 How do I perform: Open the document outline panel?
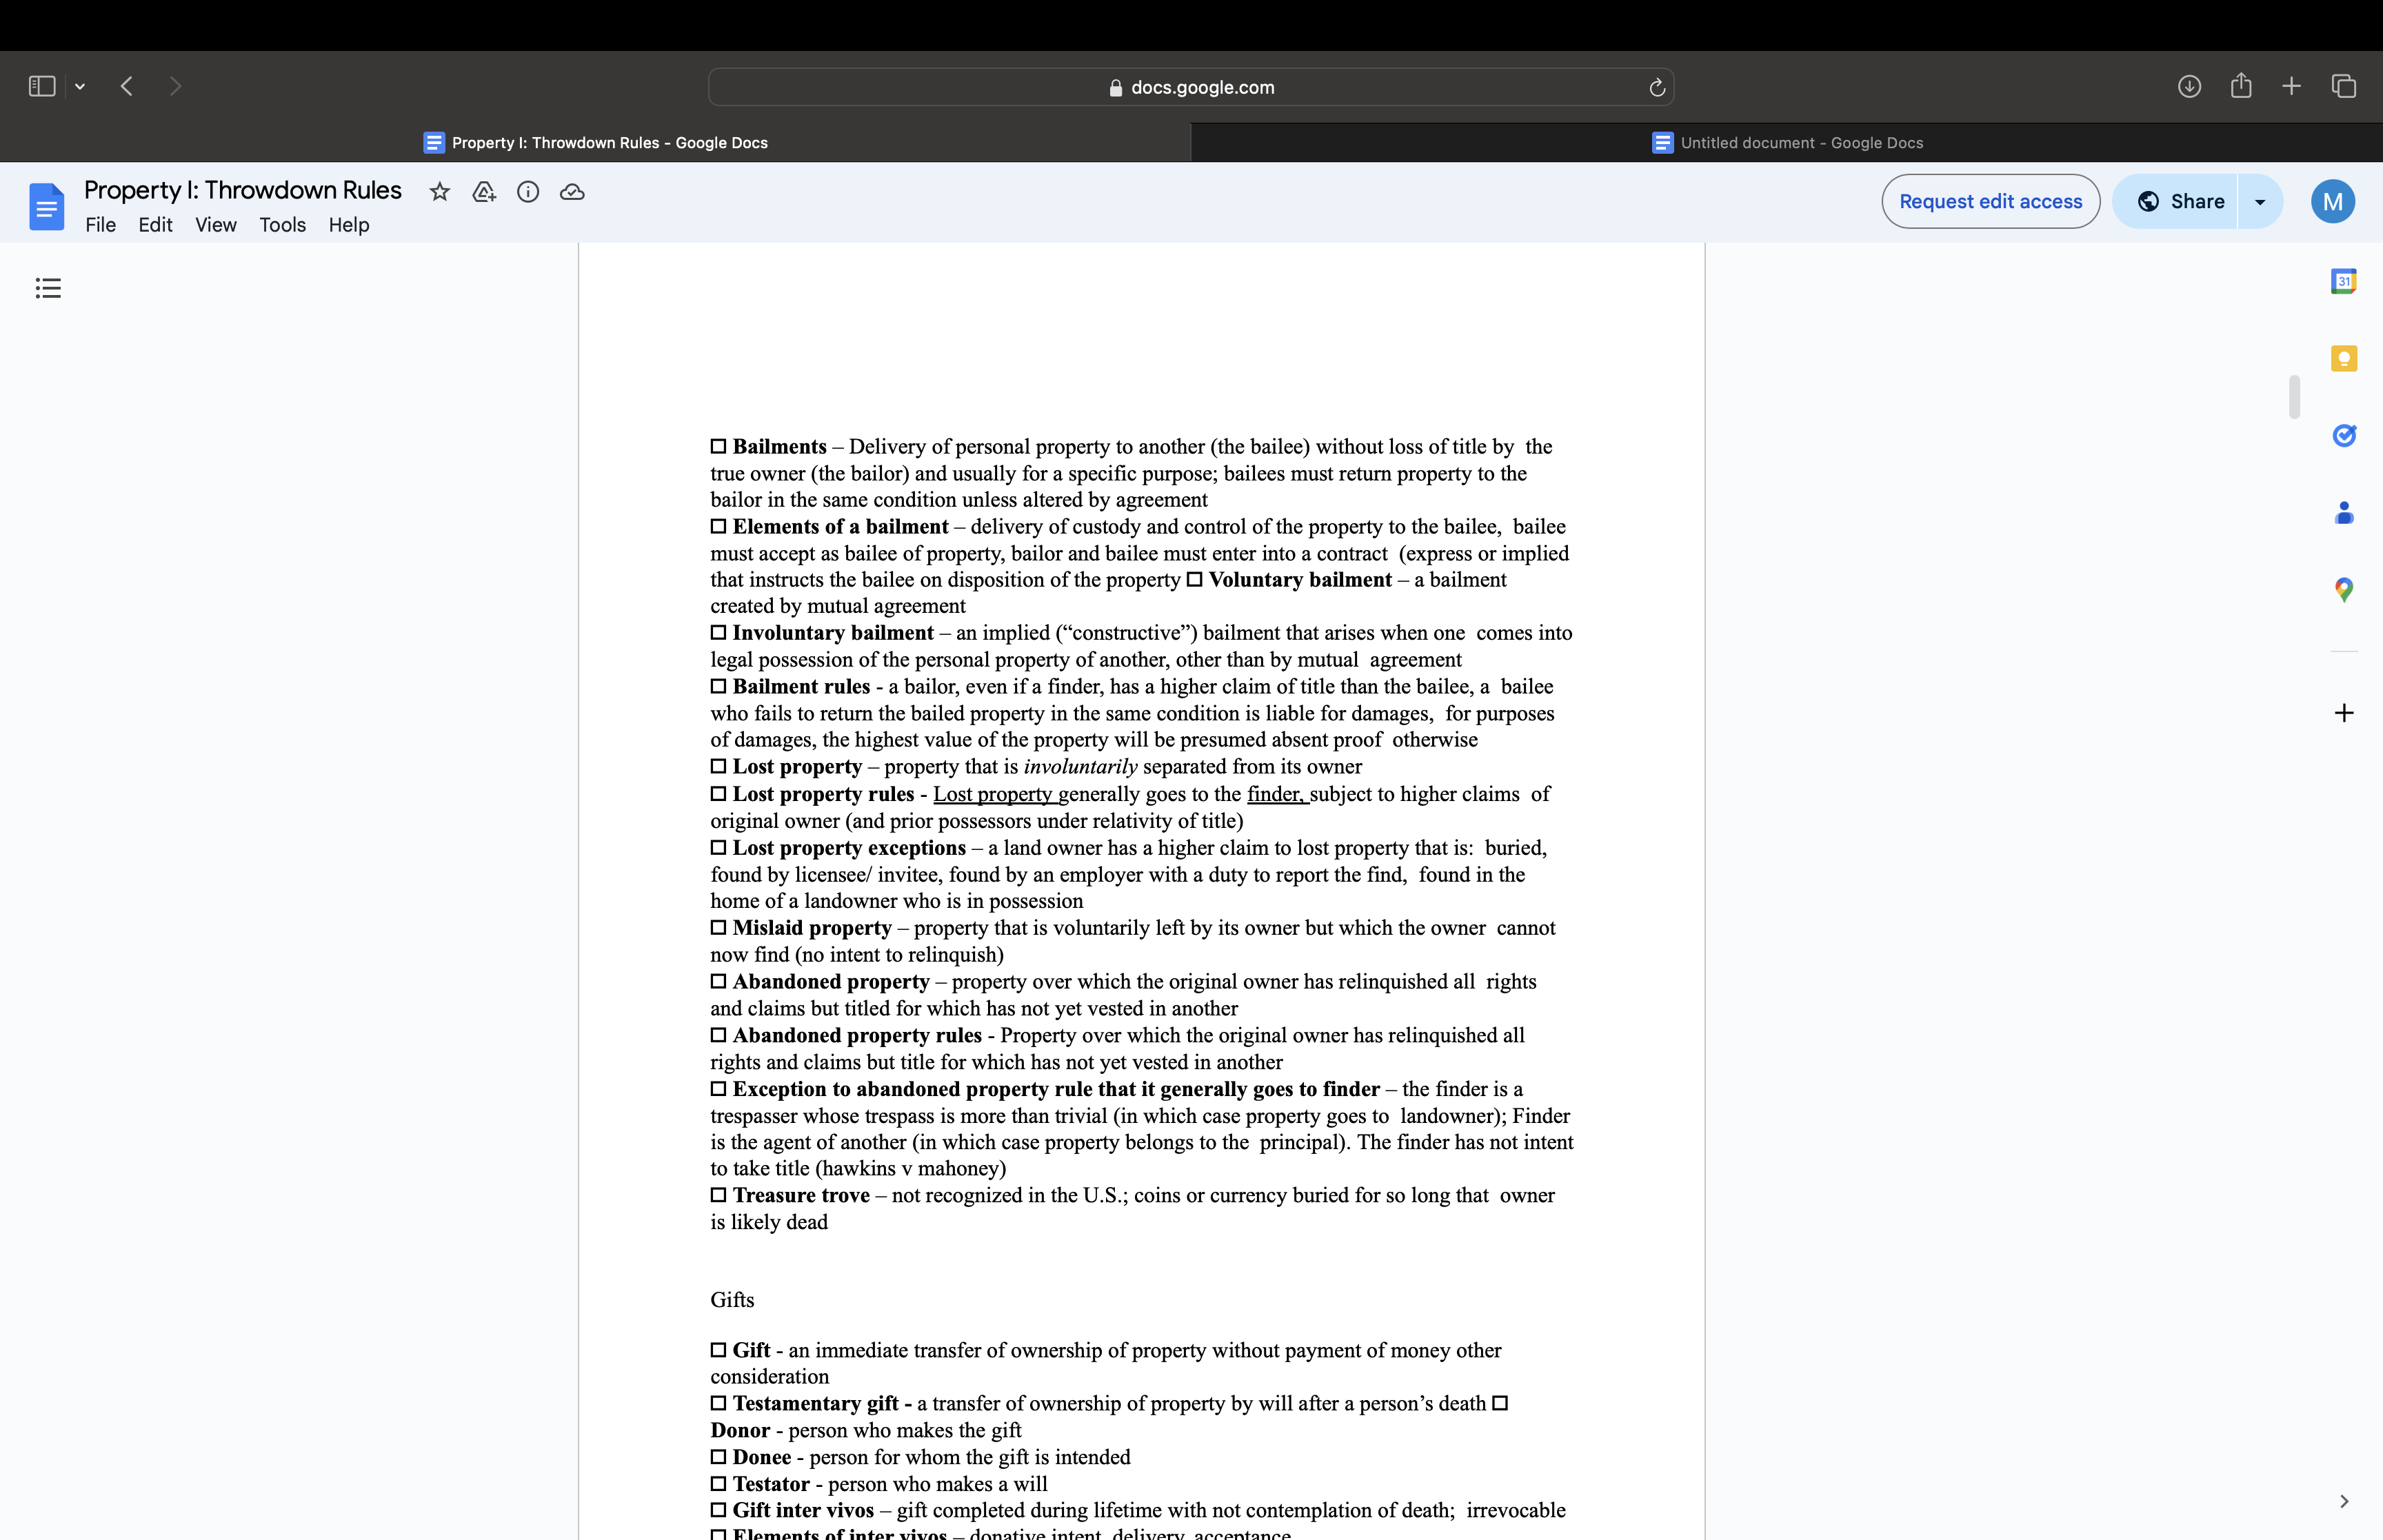pos(48,288)
